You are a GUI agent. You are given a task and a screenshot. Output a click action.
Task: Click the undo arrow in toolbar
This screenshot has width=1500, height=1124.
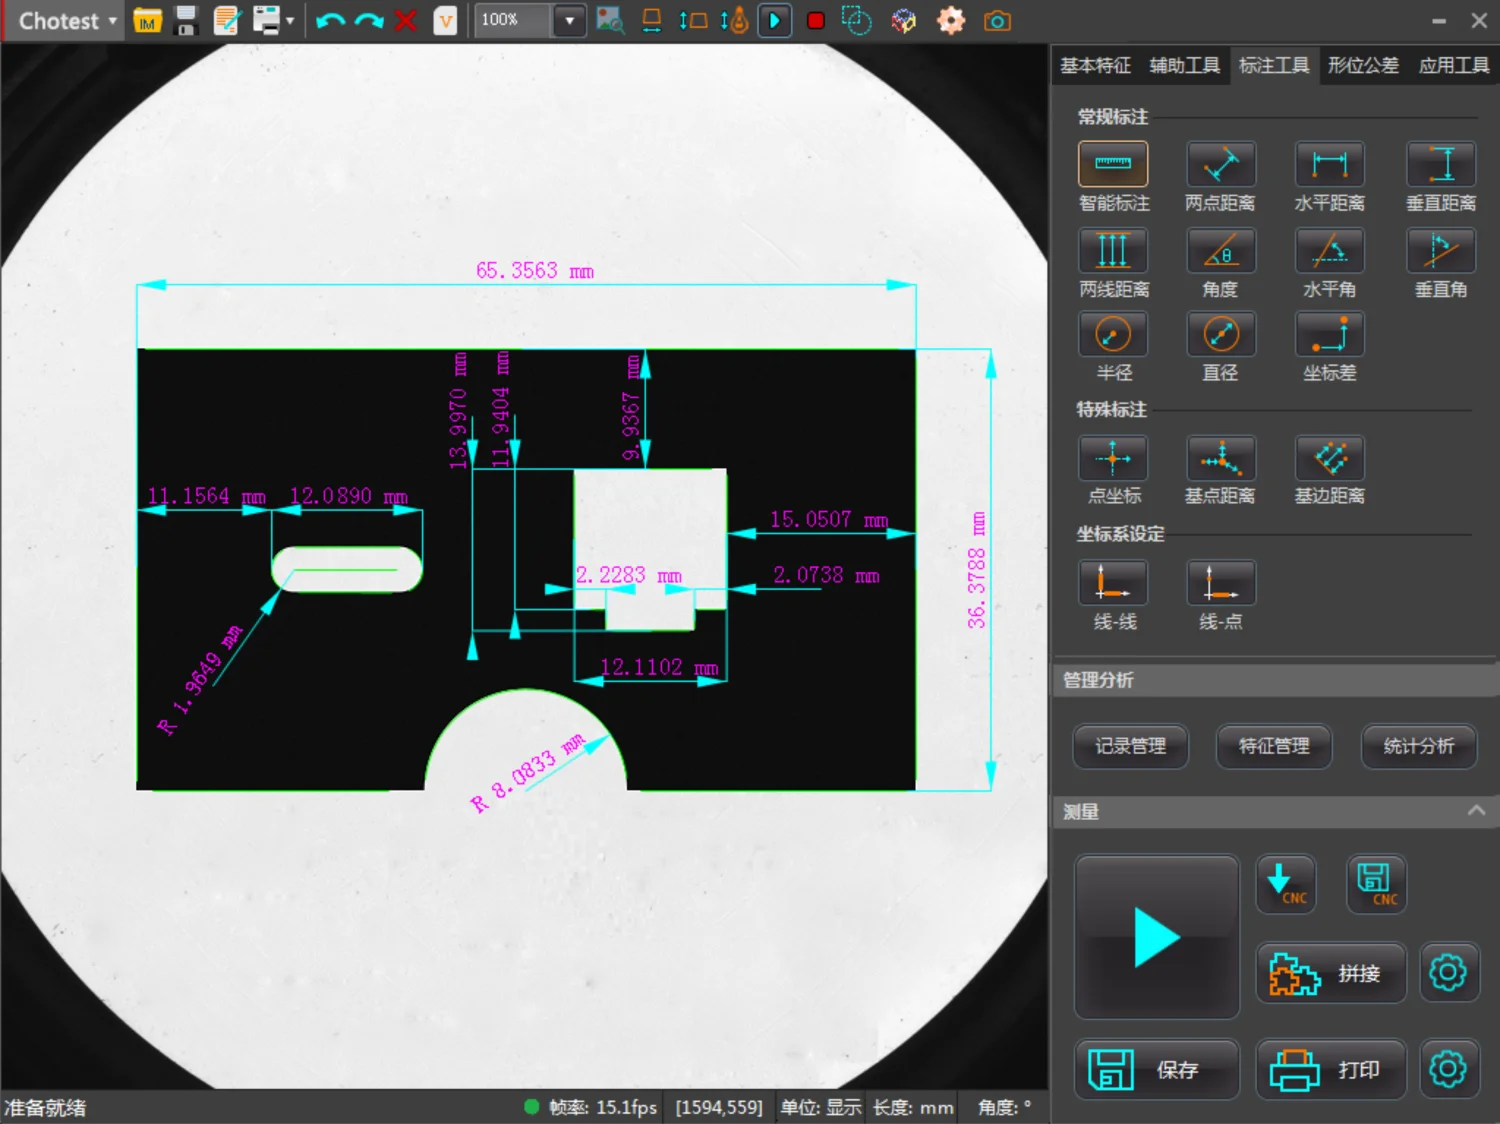coord(330,21)
